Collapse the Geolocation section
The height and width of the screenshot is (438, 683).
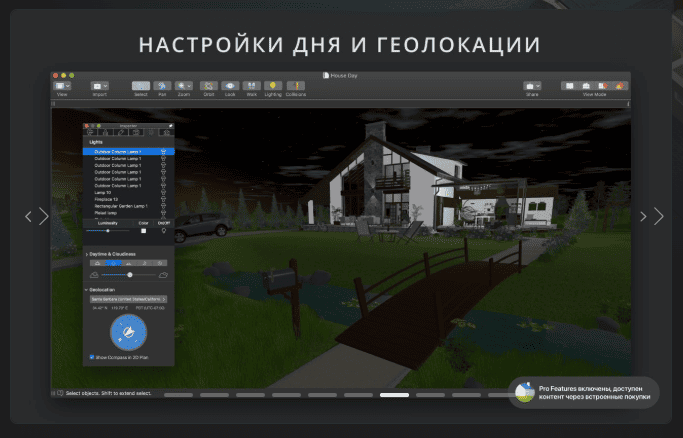click(86, 290)
